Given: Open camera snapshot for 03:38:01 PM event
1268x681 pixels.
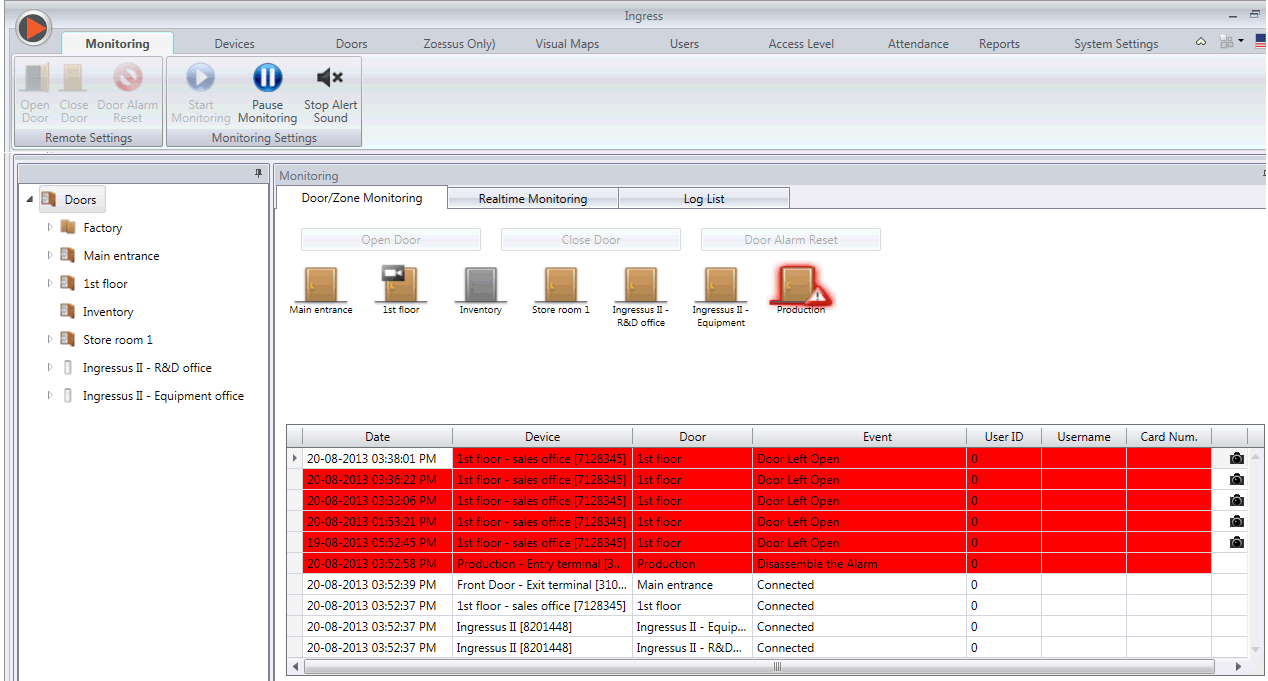Looking at the screenshot, I should (1237, 459).
